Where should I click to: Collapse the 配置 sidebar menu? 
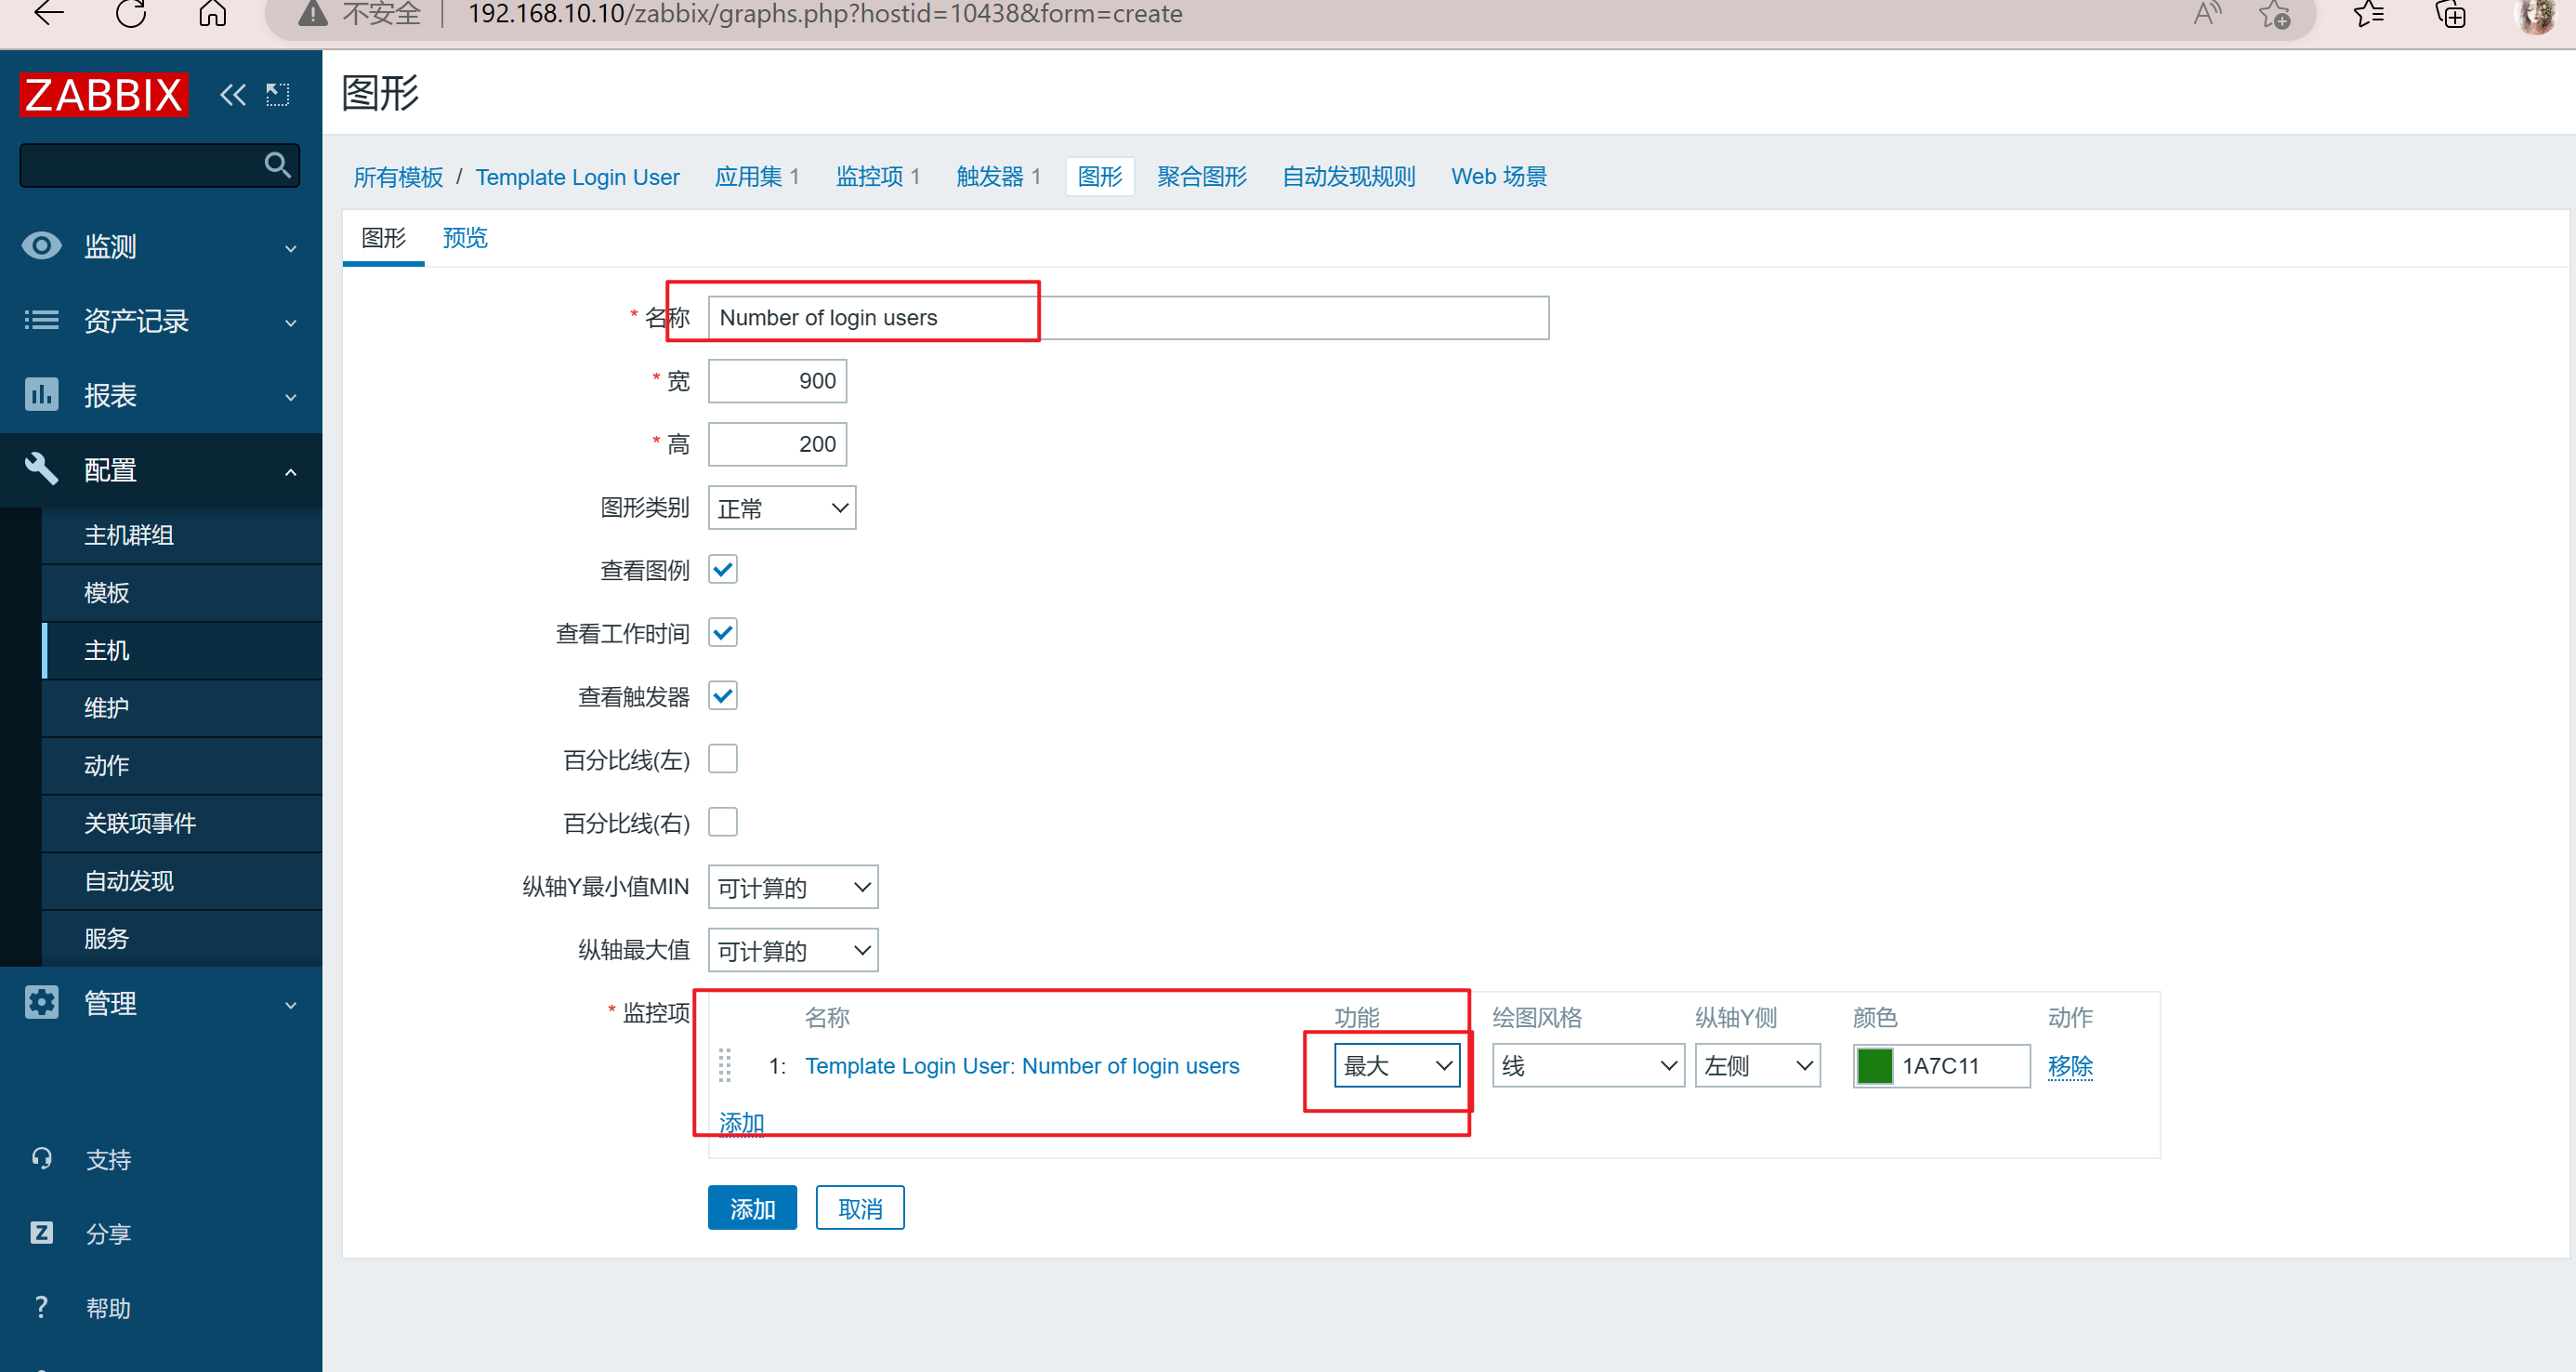pos(161,469)
